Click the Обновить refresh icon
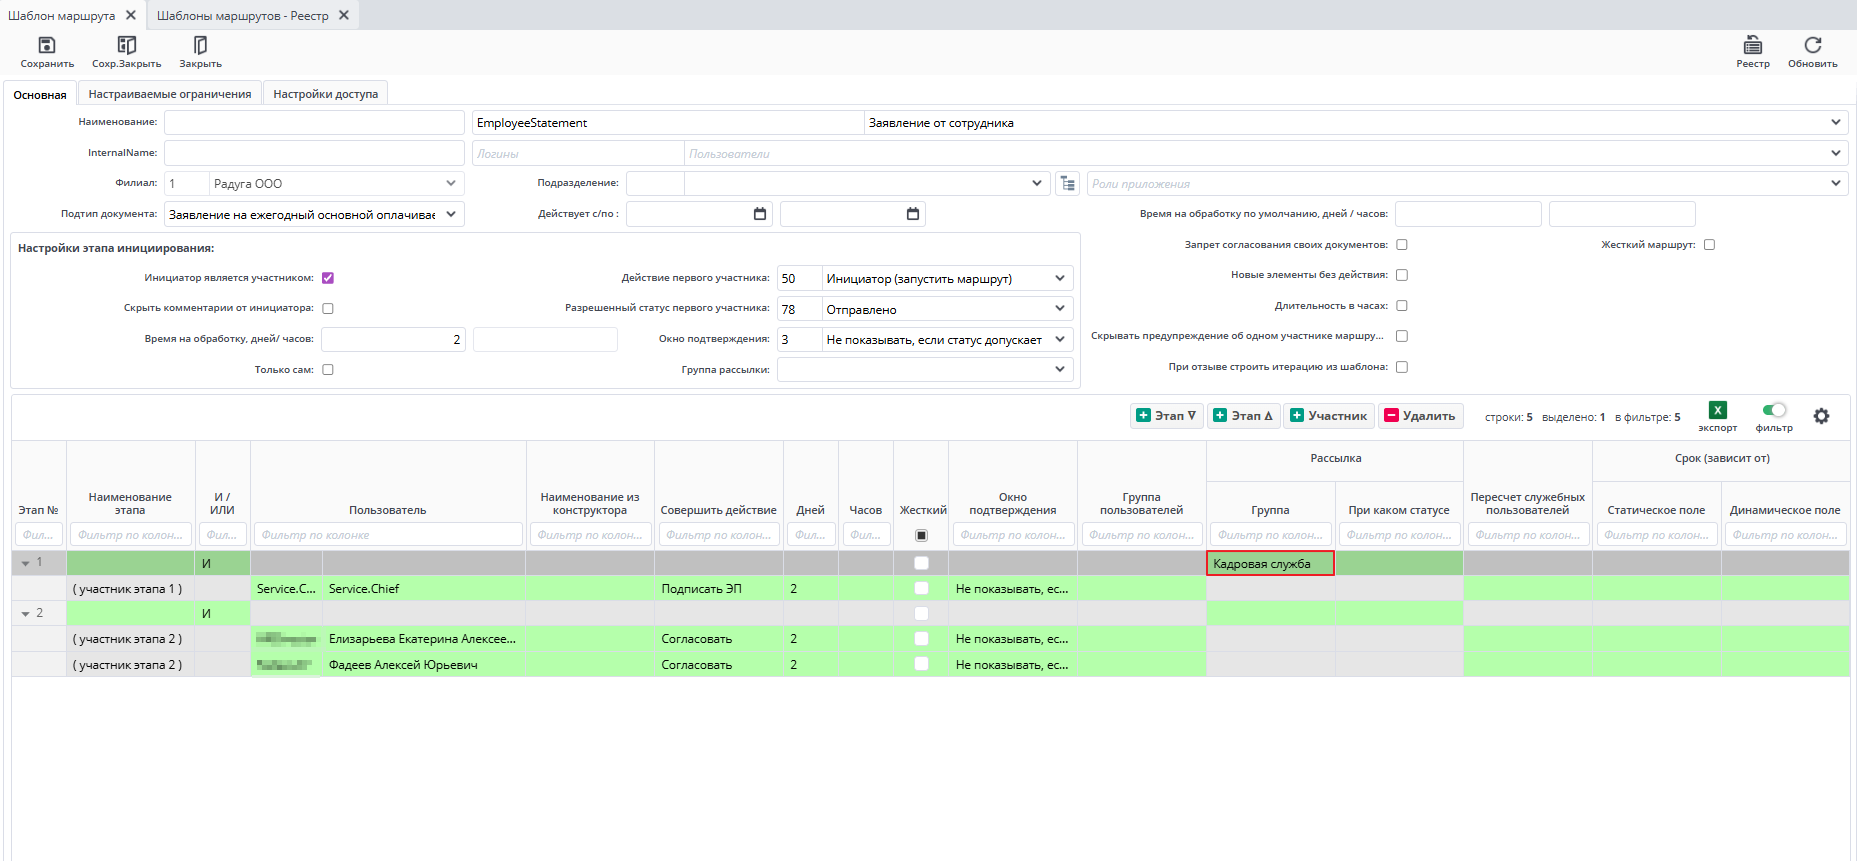The width and height of the screenshot is (1857, 861). tap(1812, 46)
